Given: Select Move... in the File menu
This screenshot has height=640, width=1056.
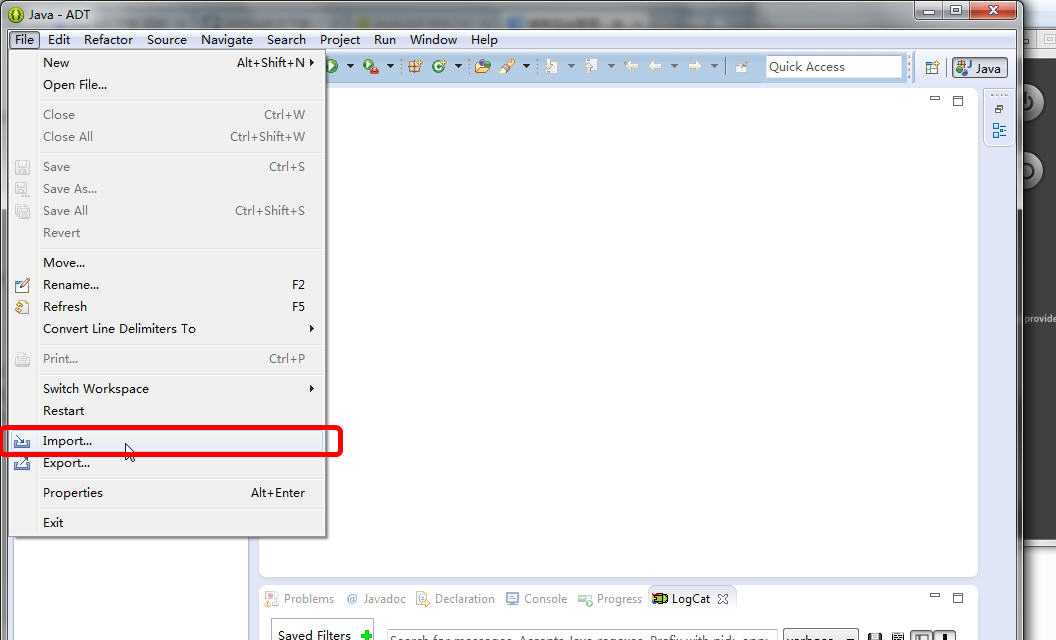Looking at the screenshot, I should pyautogui.click(x=167, y=263).
